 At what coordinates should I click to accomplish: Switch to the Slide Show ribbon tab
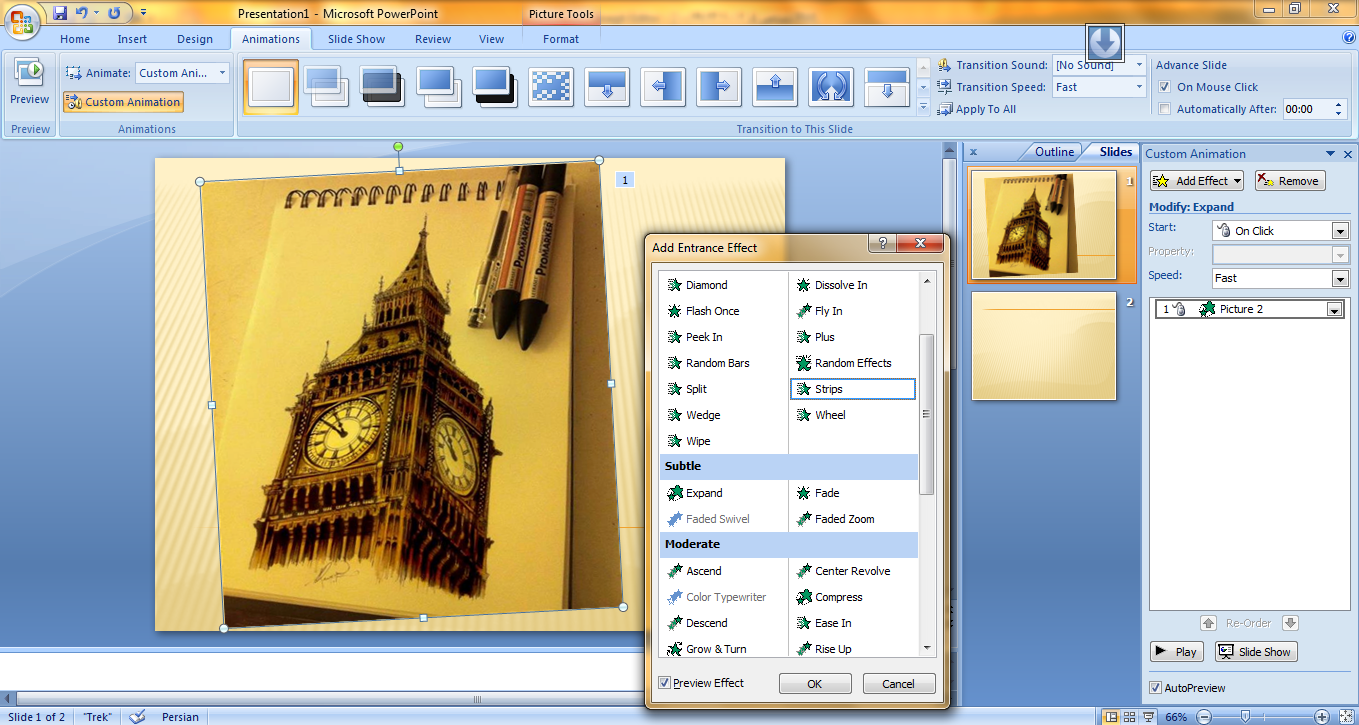[x=356, y=39]
